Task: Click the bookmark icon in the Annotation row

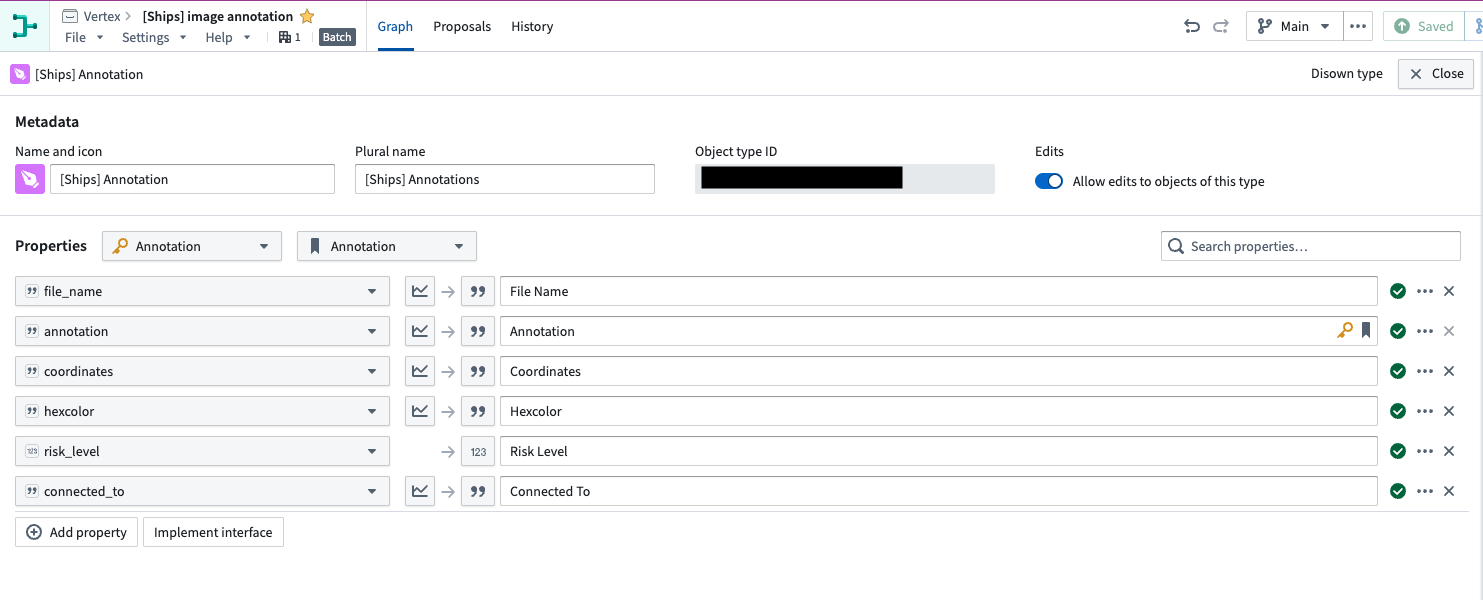Action: click(1366, 331)
